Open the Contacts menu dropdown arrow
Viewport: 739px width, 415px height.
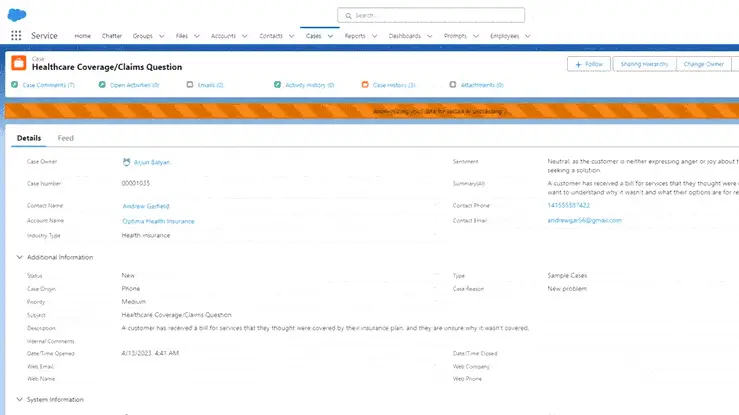(x=291, y=36)
